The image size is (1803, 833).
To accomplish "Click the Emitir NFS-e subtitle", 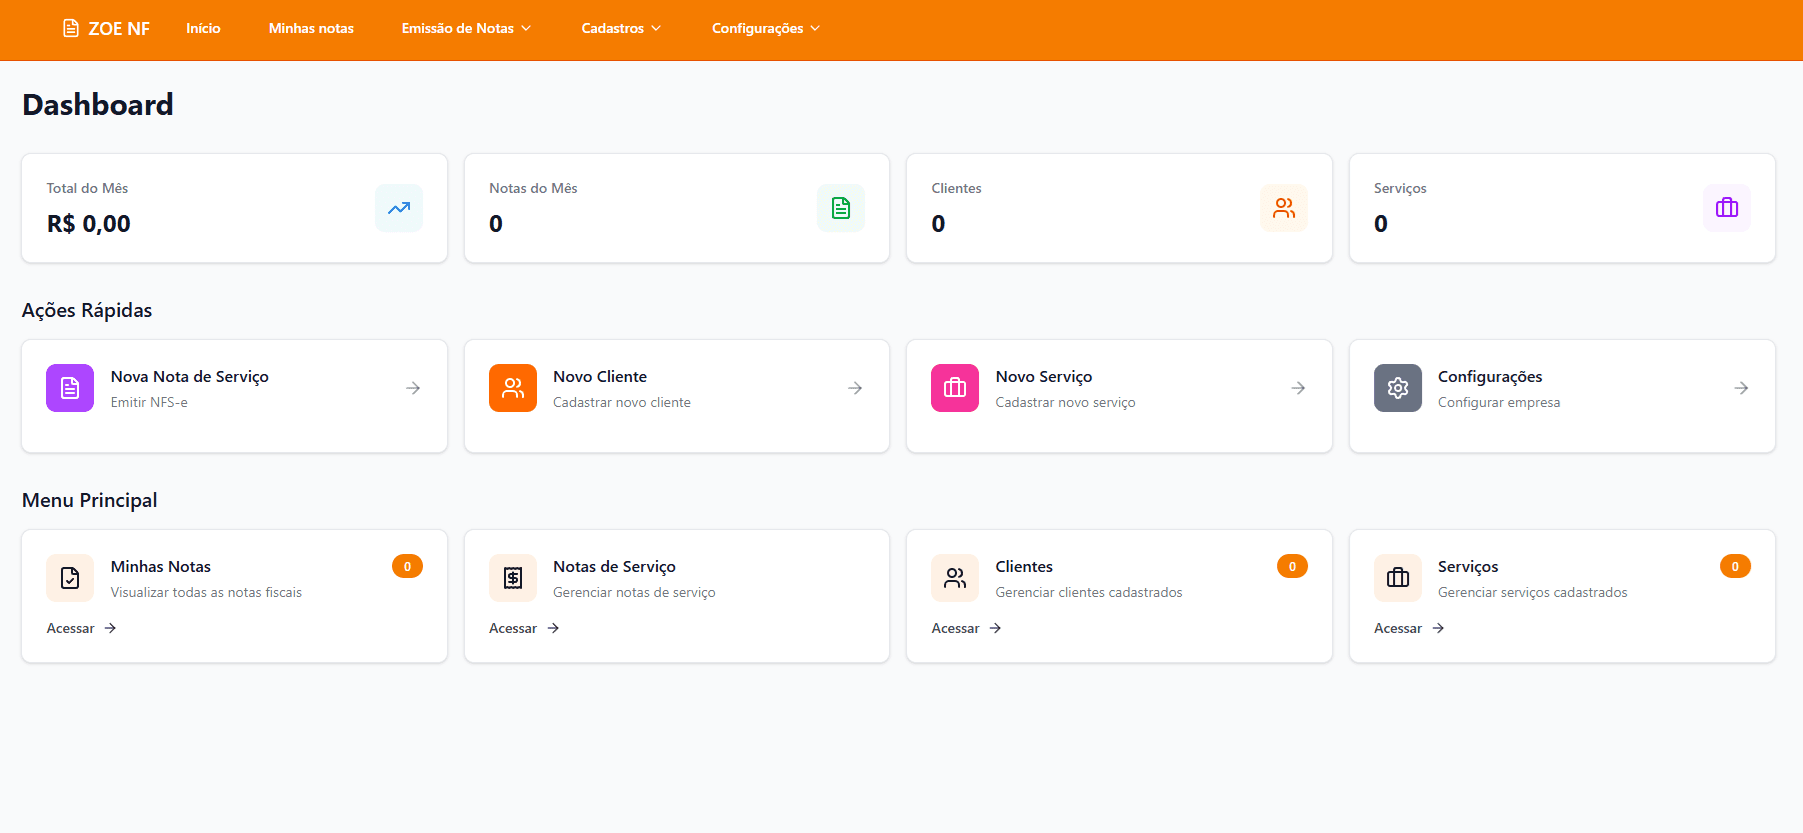I will 149,402.
